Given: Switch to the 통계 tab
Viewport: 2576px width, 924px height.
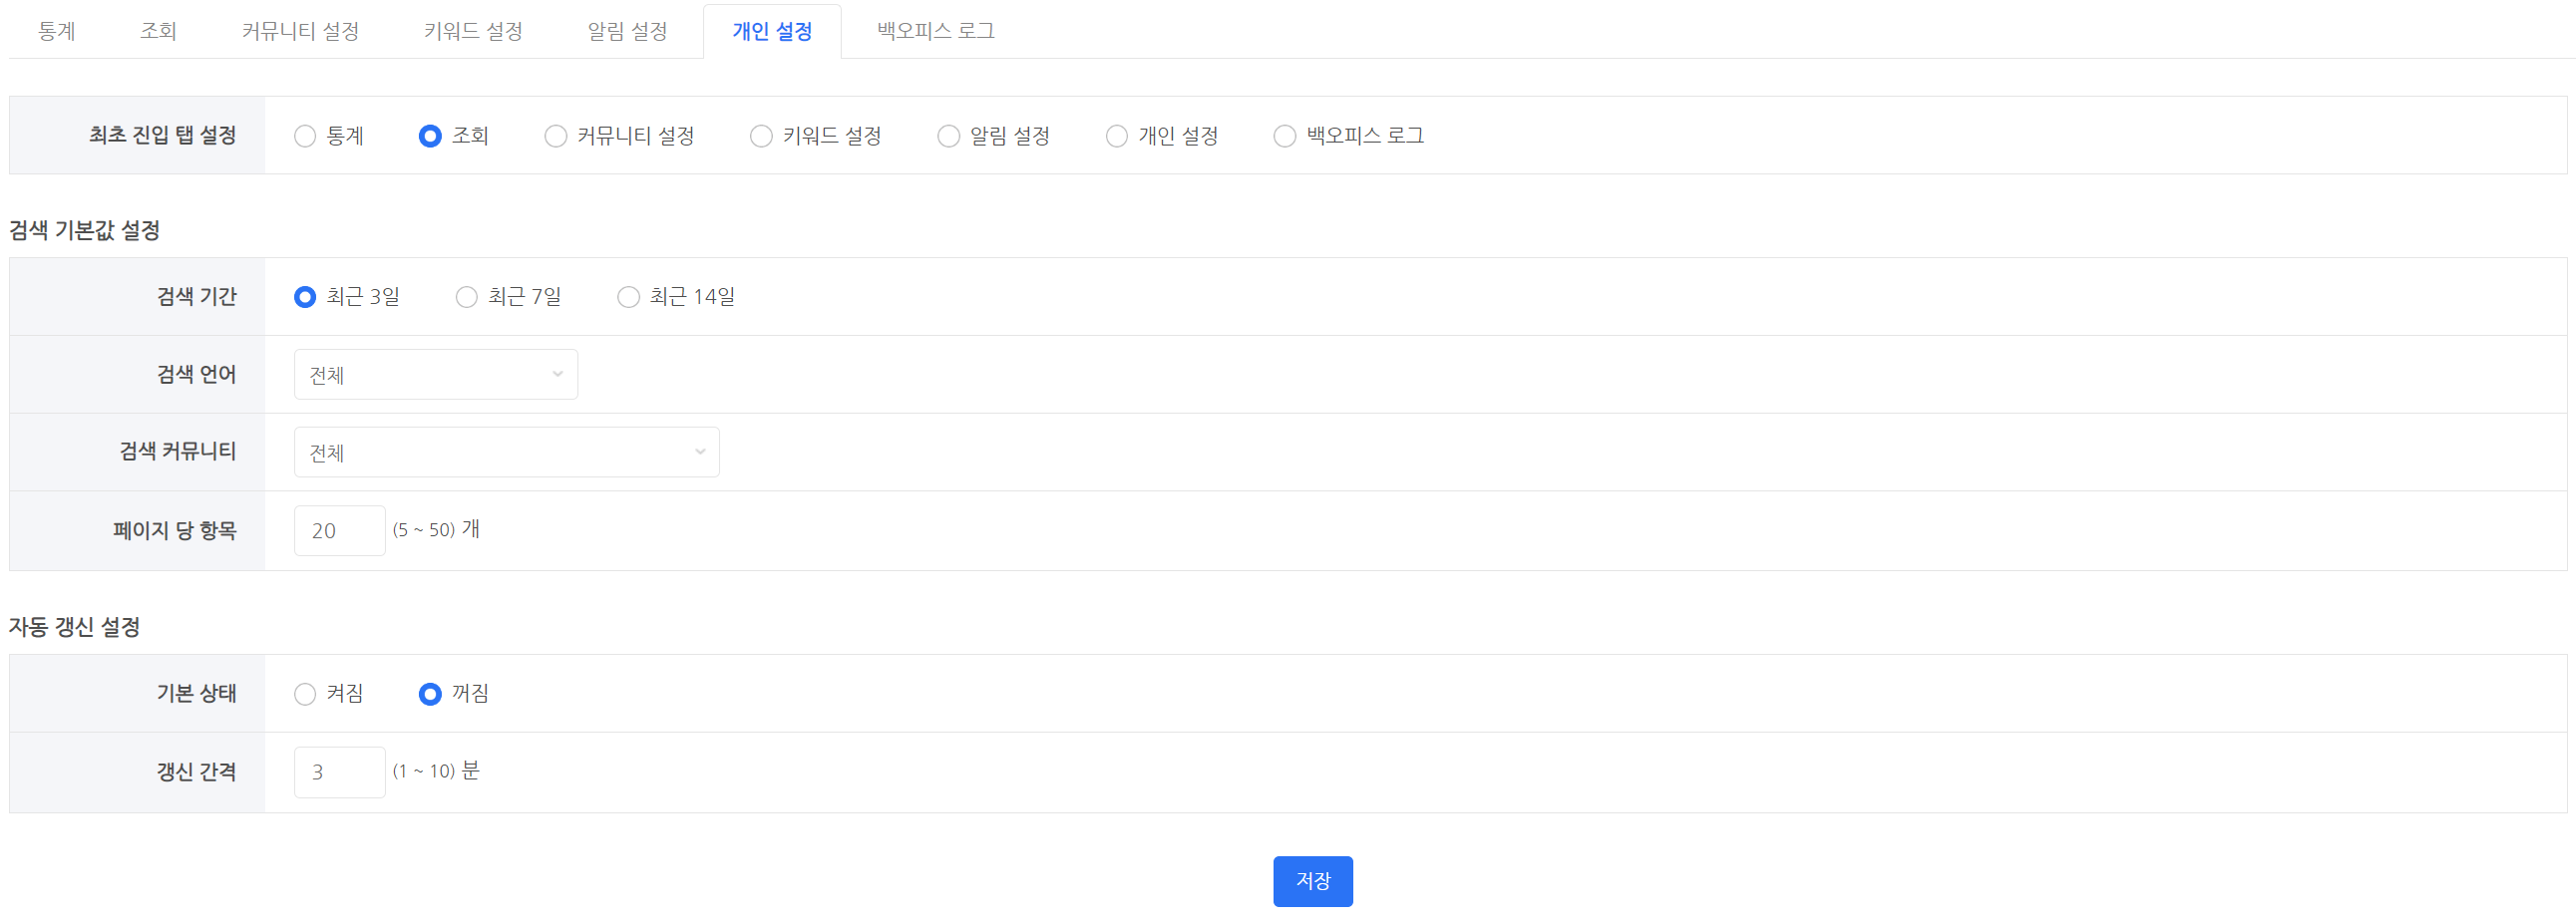Looking at the screenshot, I should pos(57,31).
